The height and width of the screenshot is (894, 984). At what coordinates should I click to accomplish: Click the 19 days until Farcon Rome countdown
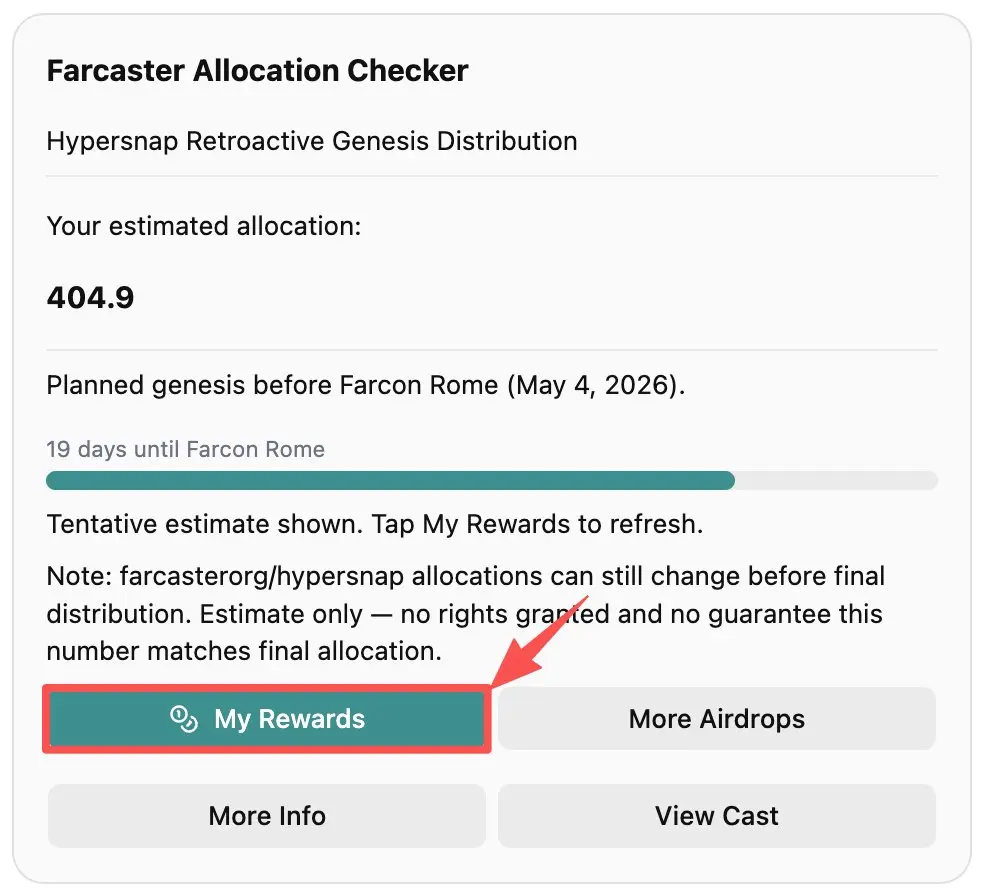(x=185, y=449)
